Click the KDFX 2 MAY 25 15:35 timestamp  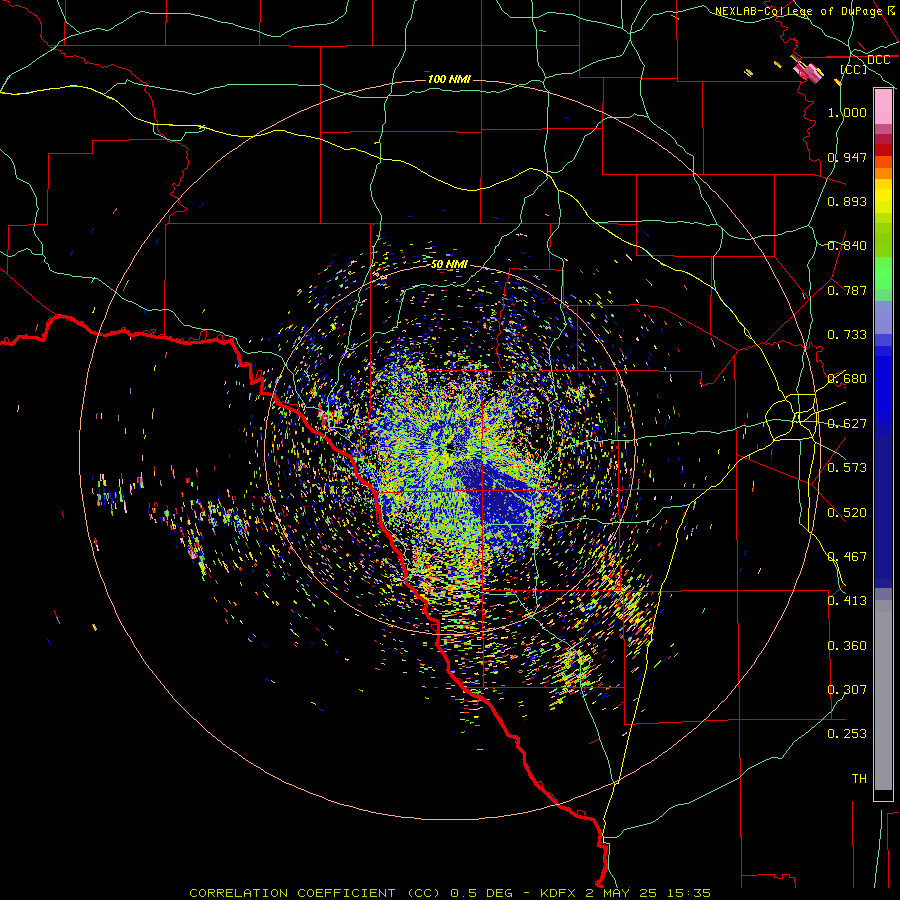(625, 893)
